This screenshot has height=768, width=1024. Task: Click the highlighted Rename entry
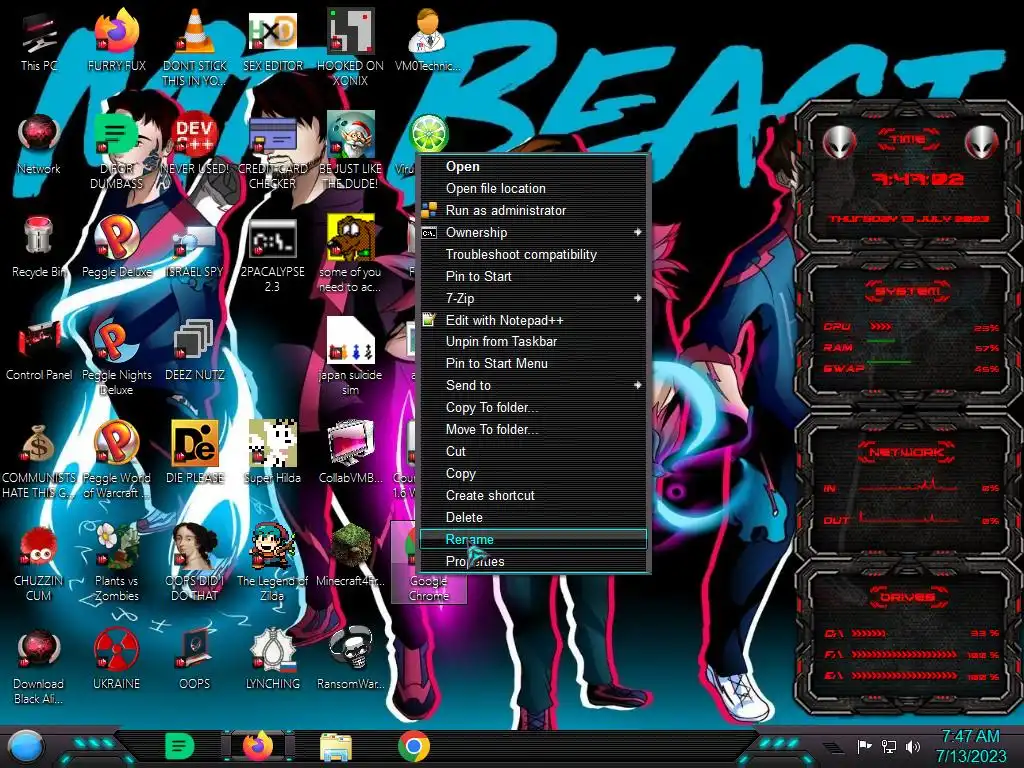click(534, 539)
